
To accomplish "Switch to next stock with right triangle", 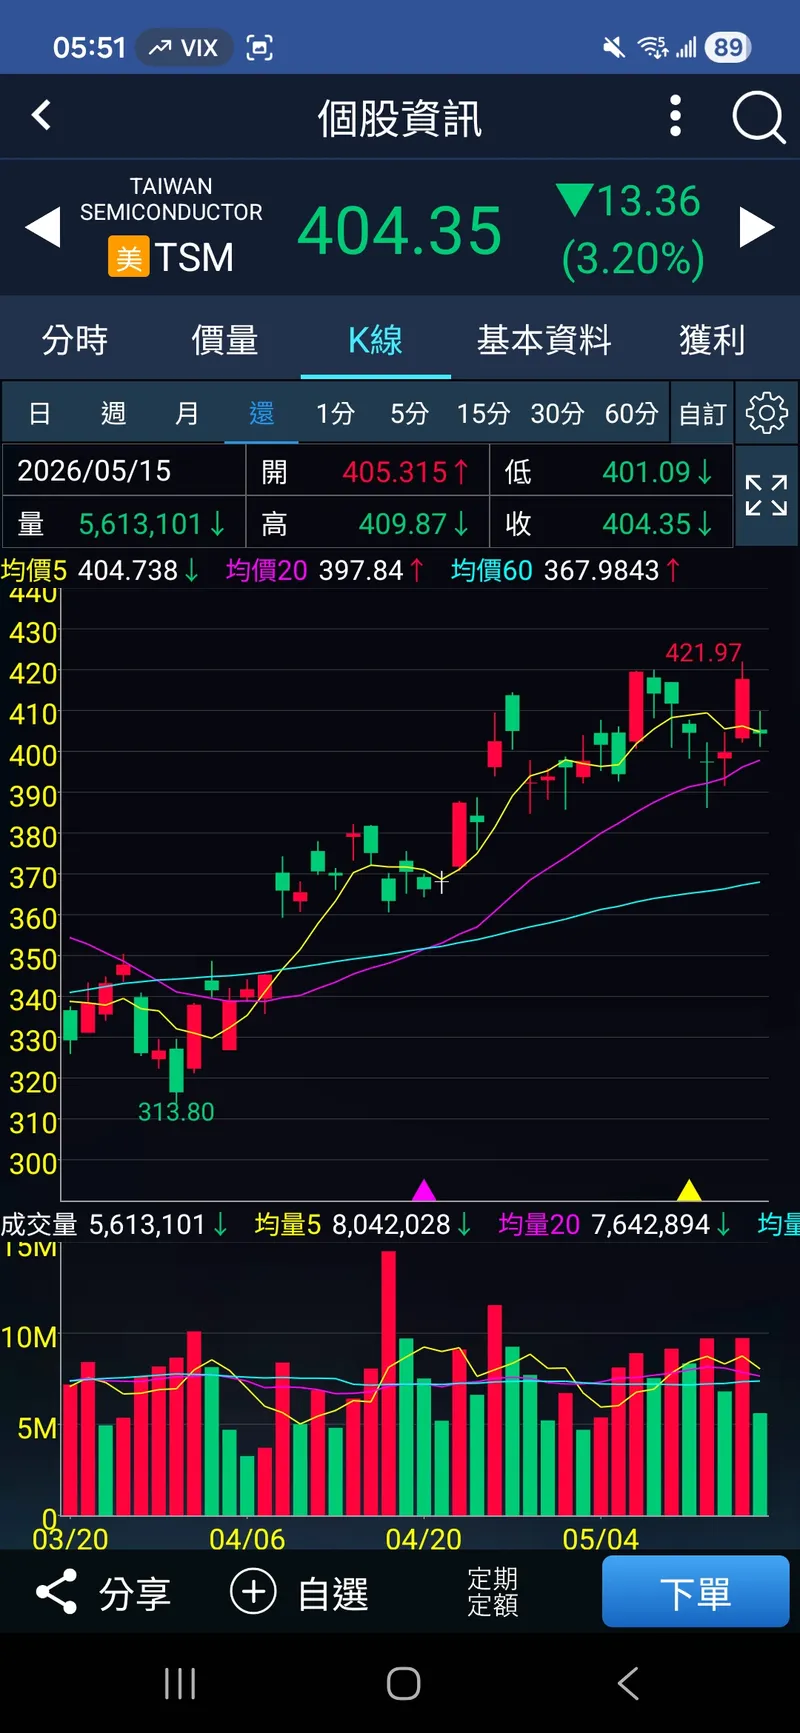I will [x=757, y=228].
